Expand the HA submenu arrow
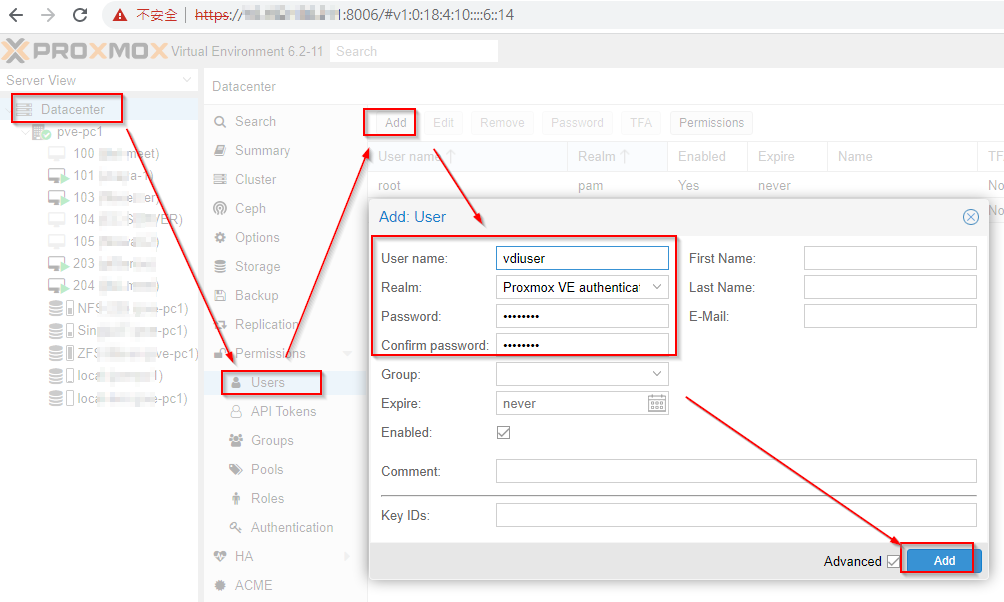 point(347,557)
